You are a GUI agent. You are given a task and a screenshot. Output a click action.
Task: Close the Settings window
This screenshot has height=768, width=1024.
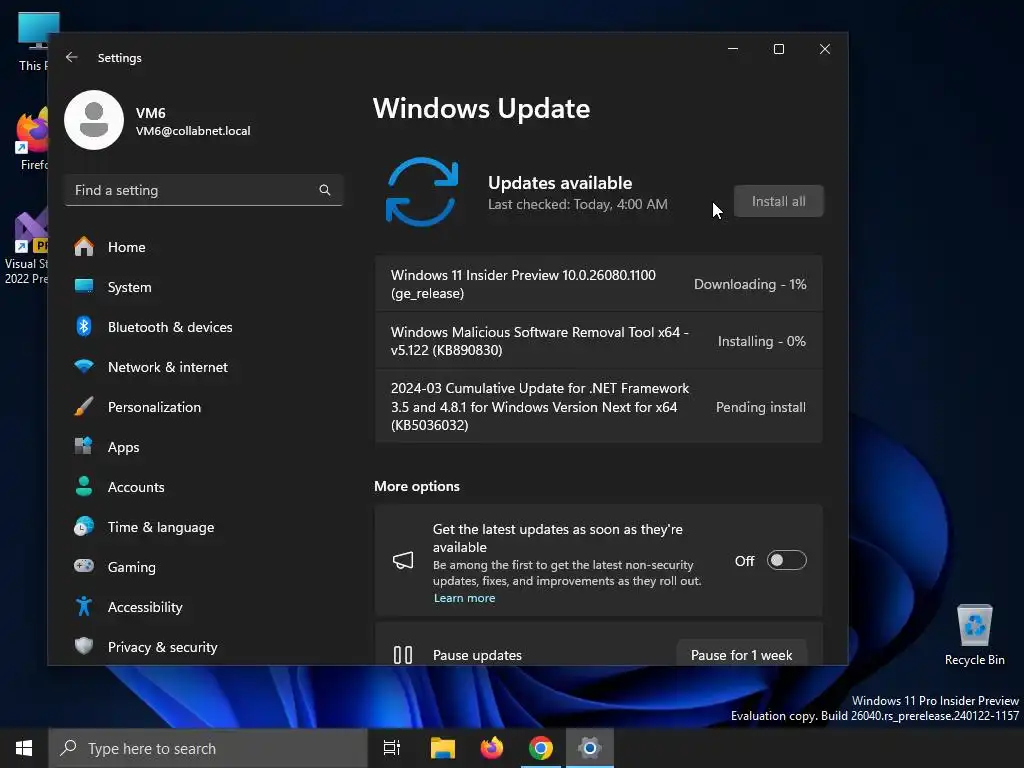825,49
